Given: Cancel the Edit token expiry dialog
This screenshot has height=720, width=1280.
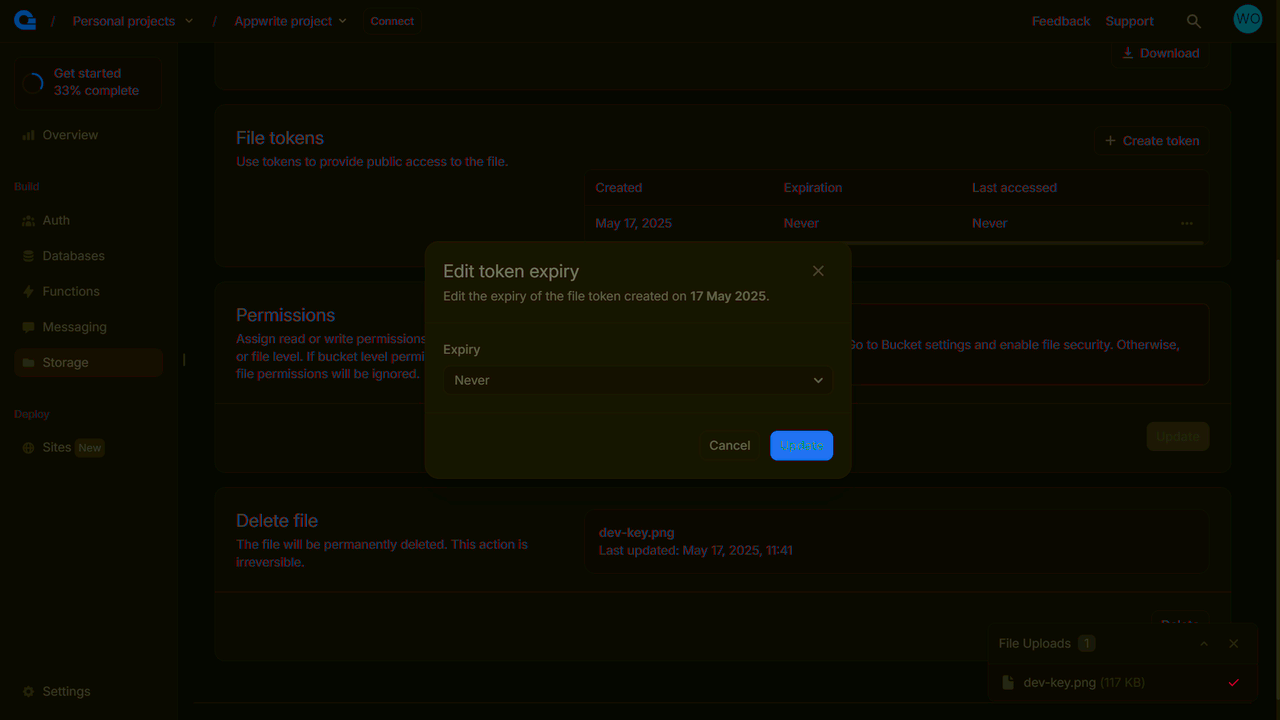Looking at the screenshot, I should pos(729,445).
